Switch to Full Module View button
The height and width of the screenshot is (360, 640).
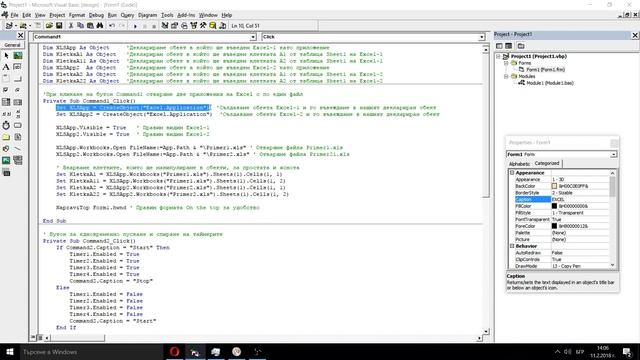[x=40, y=337]
